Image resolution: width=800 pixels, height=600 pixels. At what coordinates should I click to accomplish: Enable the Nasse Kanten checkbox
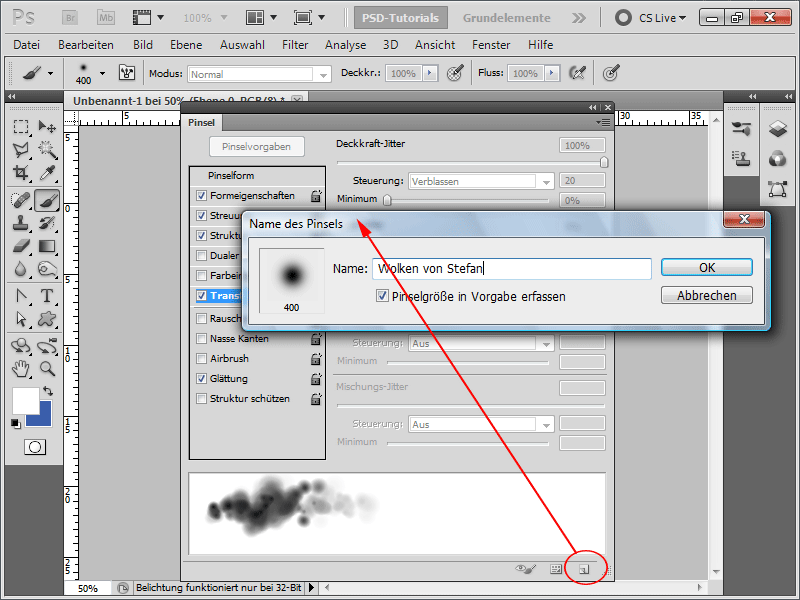(202, 338)
